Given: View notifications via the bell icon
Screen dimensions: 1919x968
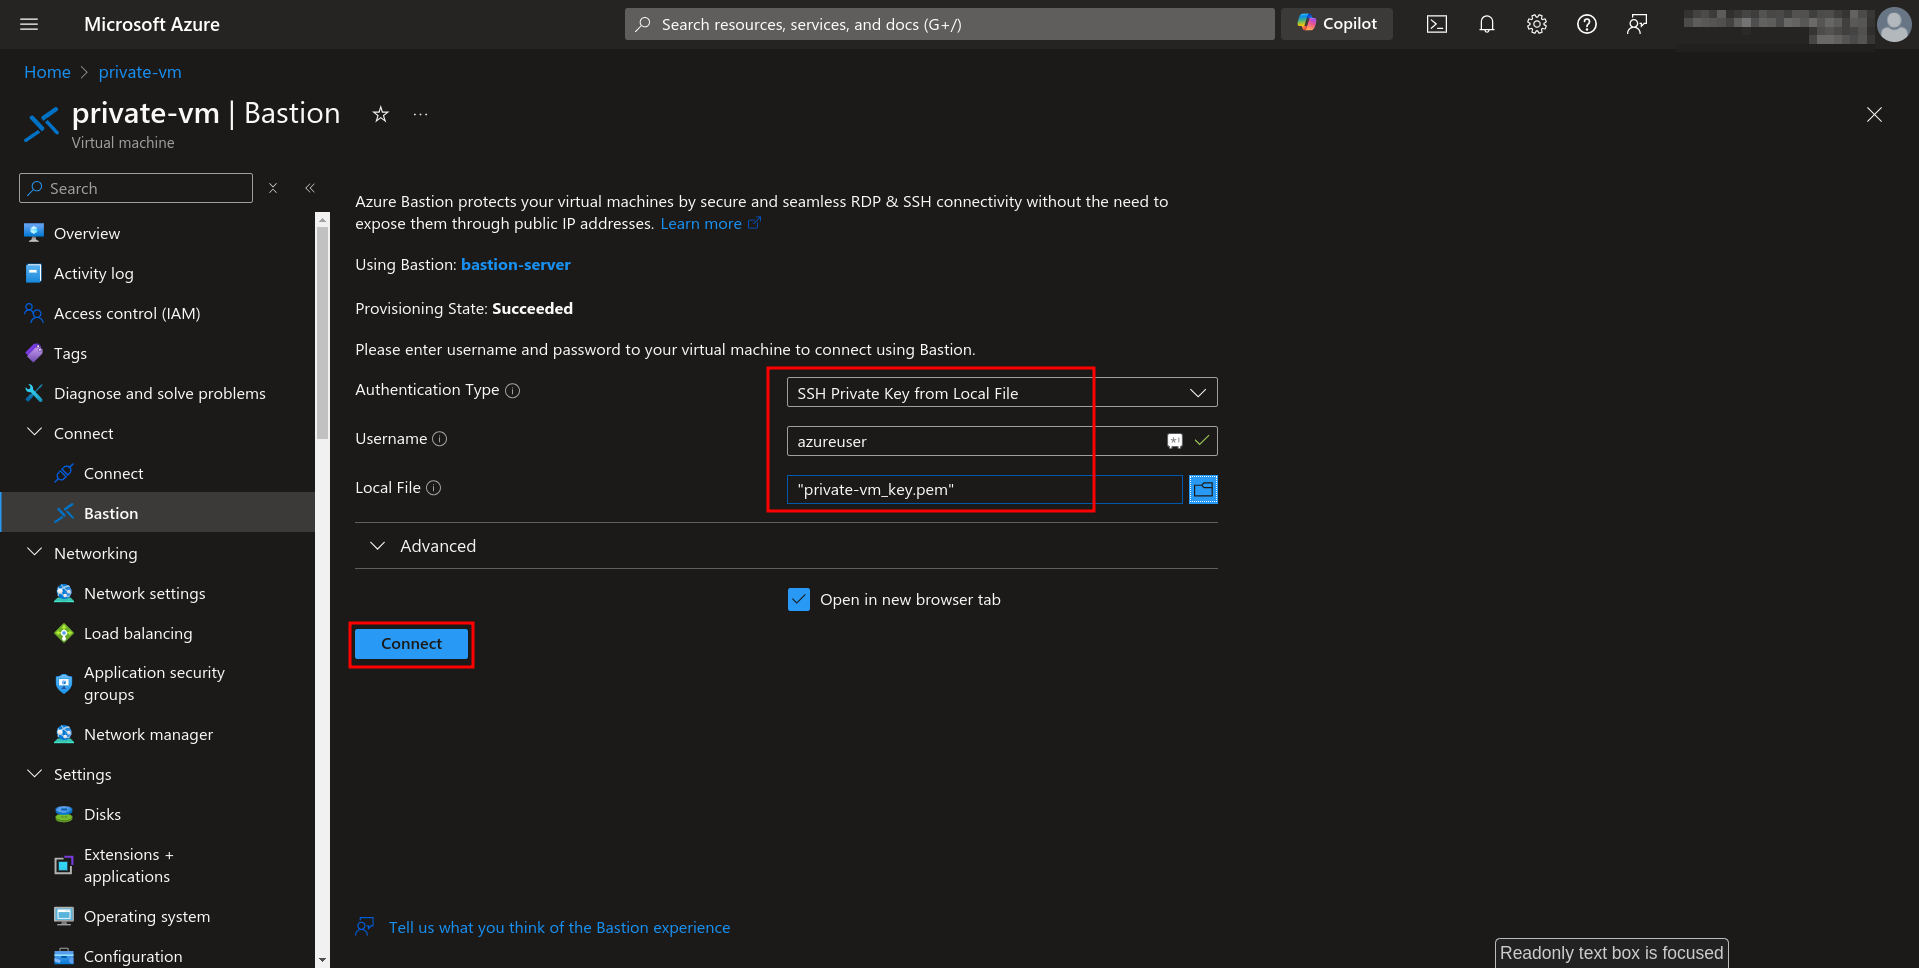Looking at the screenshot, I should [x=1486, y=24].
